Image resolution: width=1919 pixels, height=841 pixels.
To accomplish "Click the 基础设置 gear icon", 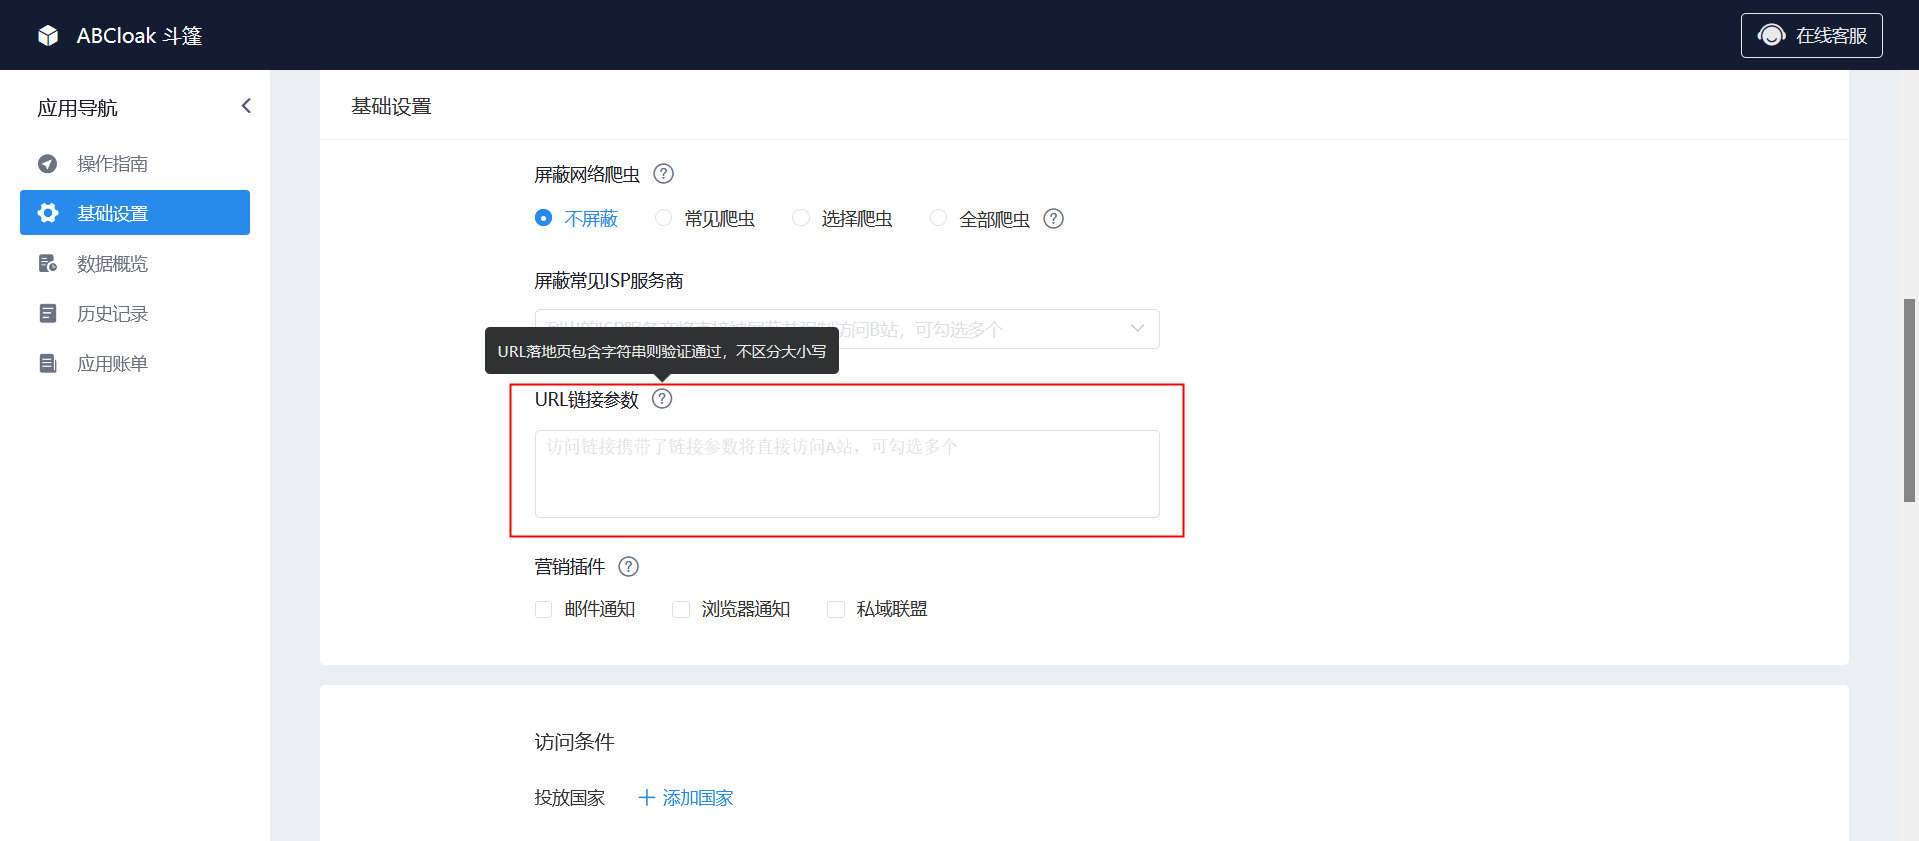I will [47, 213].
